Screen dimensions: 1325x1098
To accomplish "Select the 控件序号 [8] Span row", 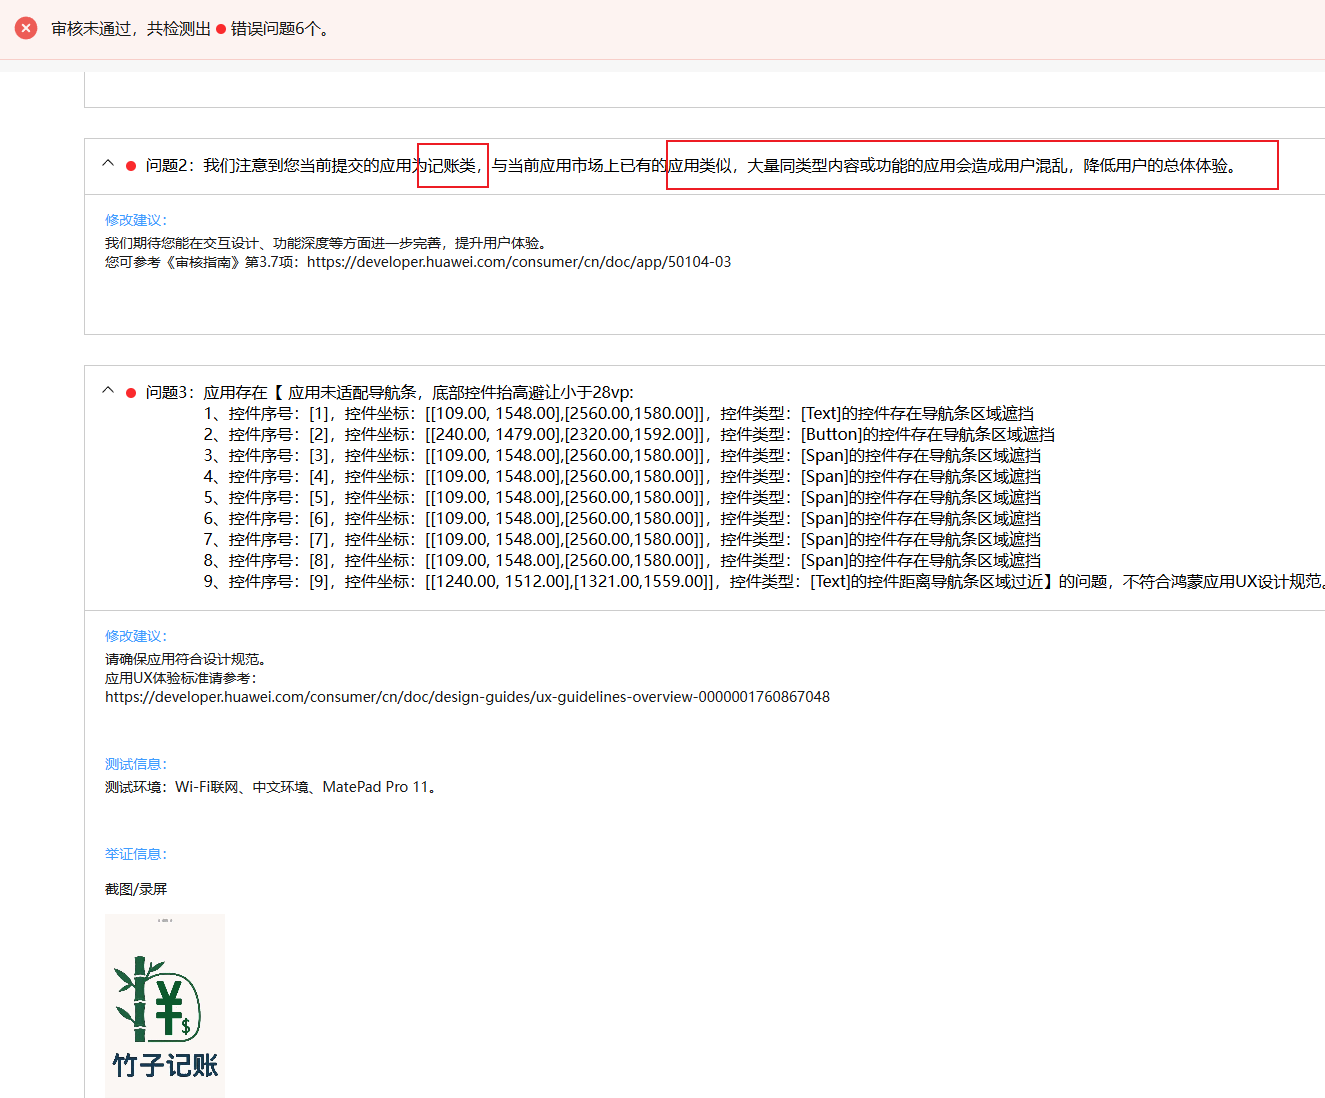I will pyautogui.click(x=622, y=561).
